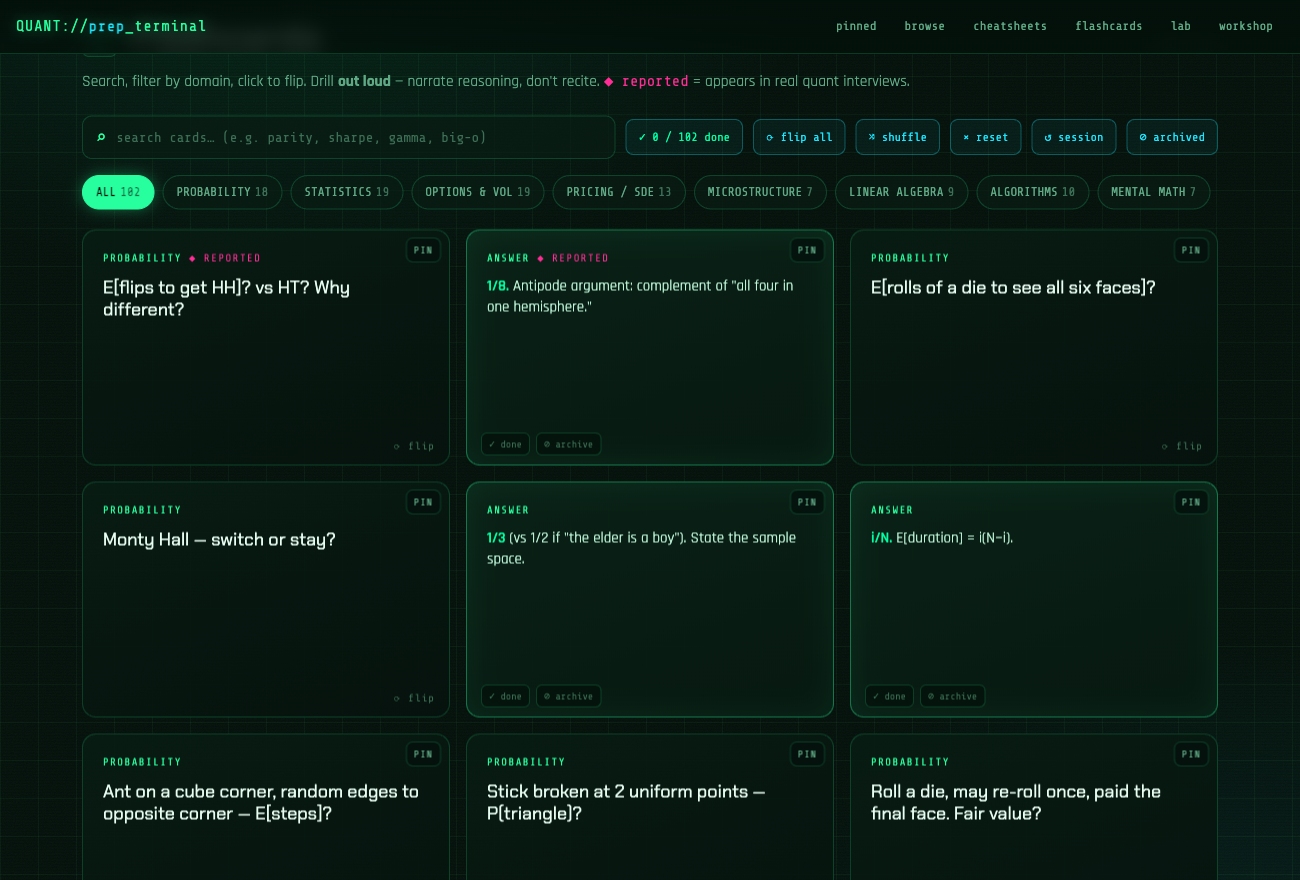1300x880 pixels.
Task: Start a session with the session button
Action: pos(1074,137)
